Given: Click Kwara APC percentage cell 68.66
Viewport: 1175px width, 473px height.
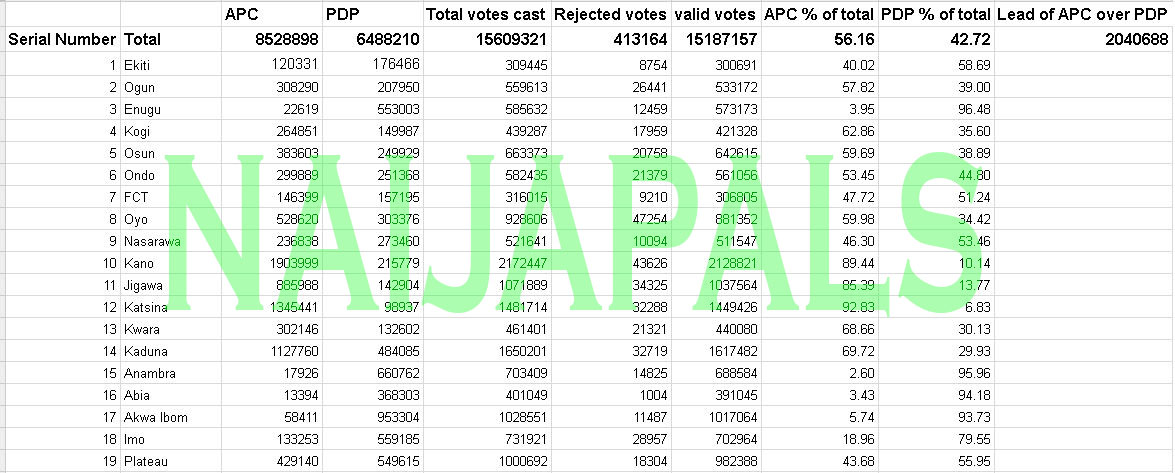Looking at the screenshot, I should coord(820,329).
